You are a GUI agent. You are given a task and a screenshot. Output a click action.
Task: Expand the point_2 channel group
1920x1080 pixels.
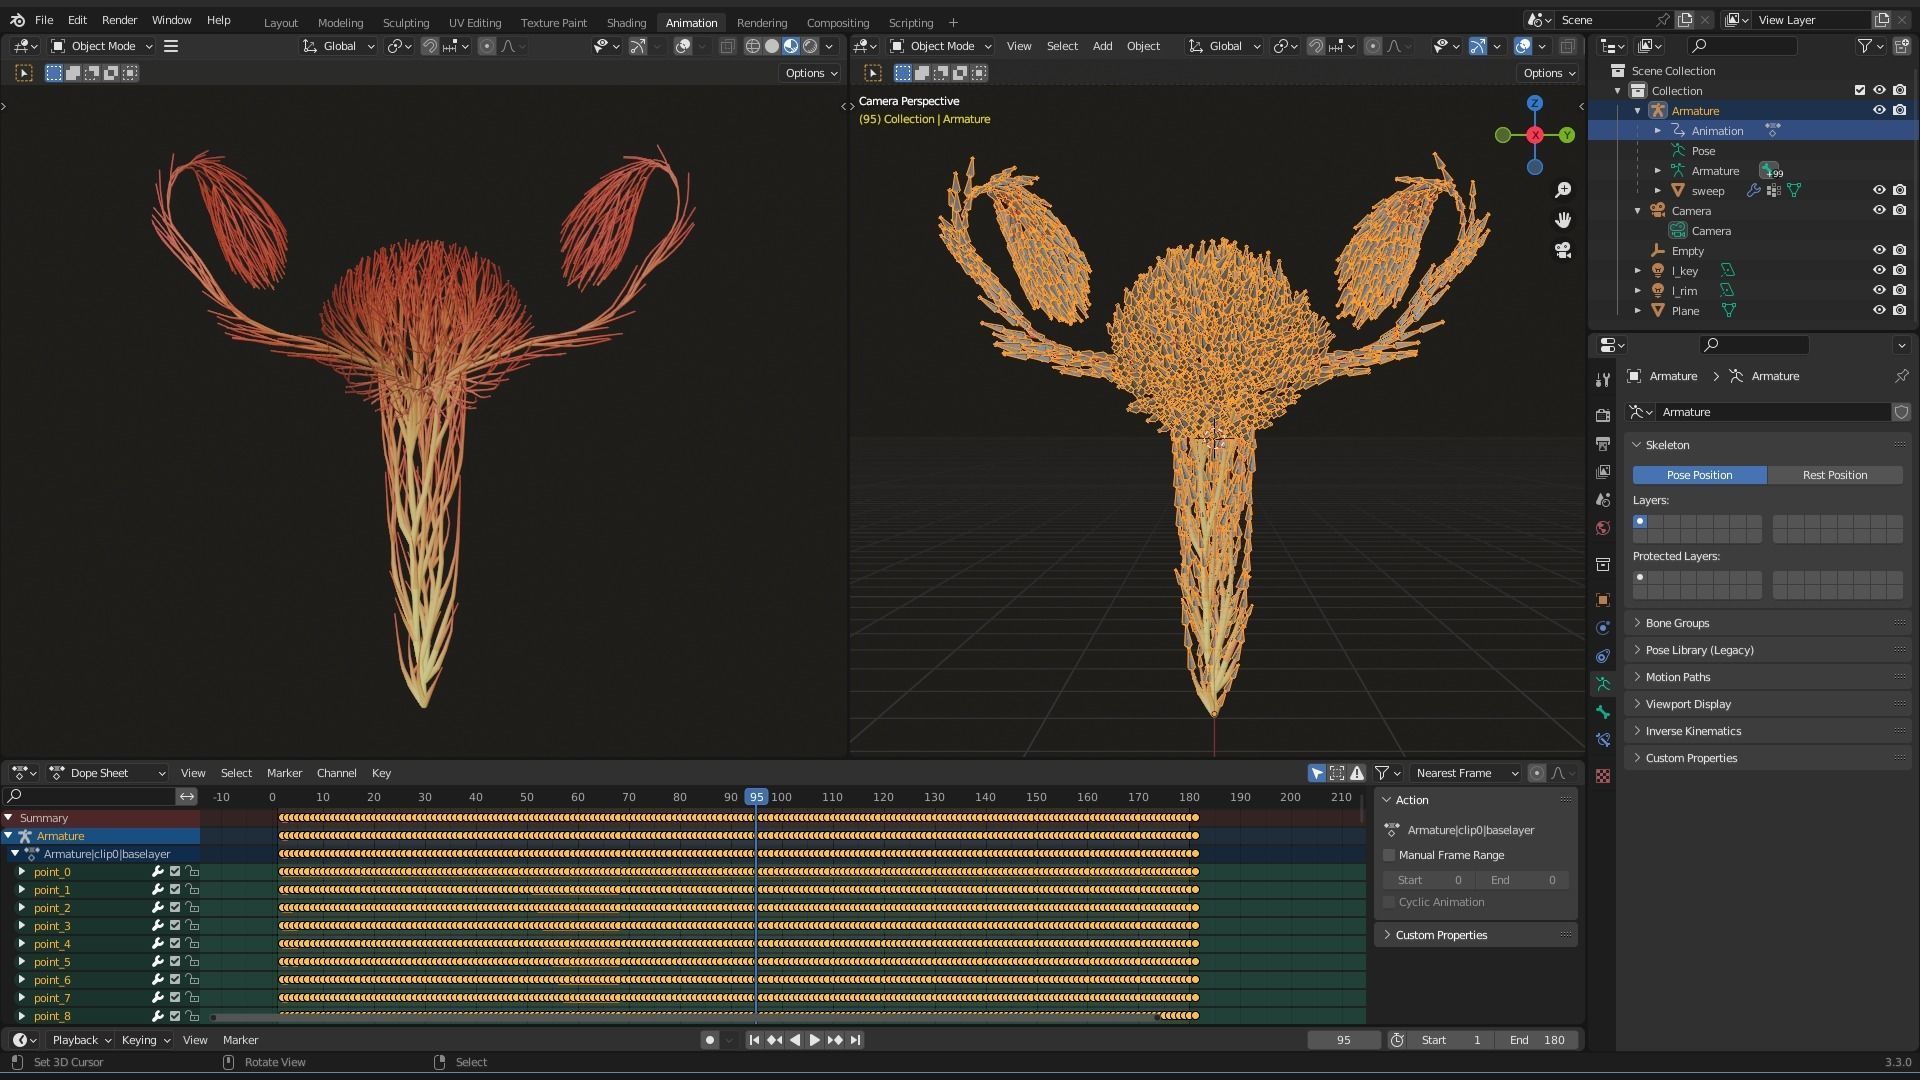[x=22, y=908]
